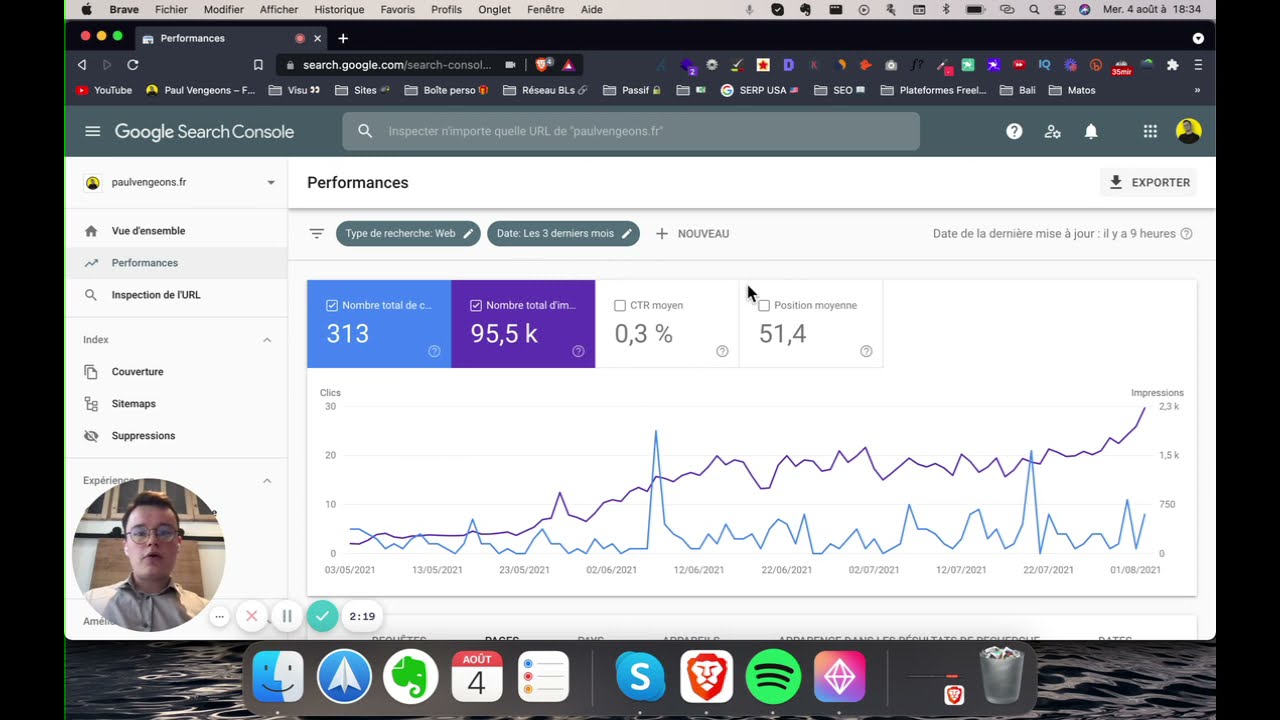
Task: Open the Favoris menu
Action: pyautogui.click(x=397, y=9)
